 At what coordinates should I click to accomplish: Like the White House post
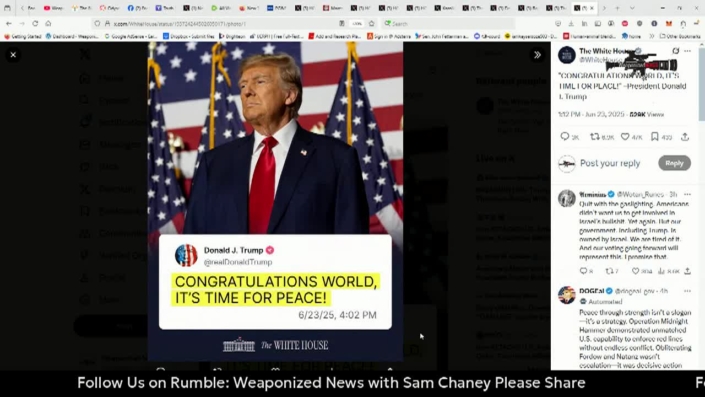(625, 136)
